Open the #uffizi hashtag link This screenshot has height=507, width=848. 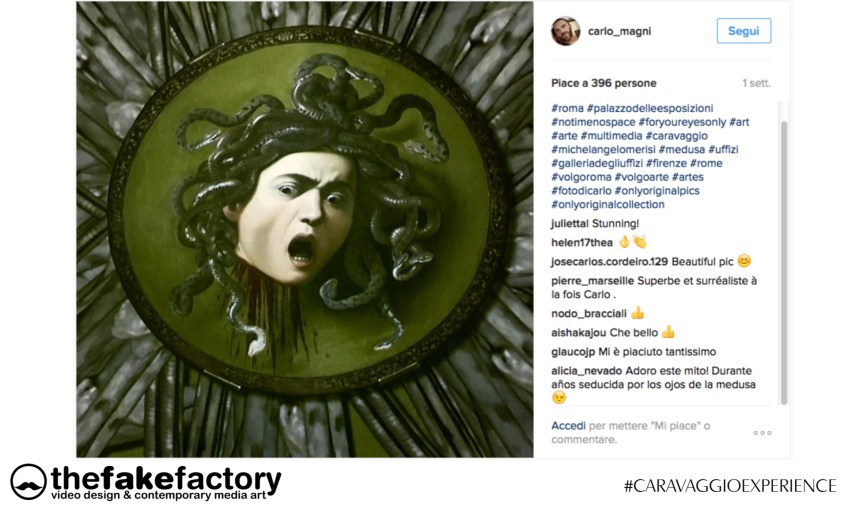pyautogui.click(x=723, y=149)
